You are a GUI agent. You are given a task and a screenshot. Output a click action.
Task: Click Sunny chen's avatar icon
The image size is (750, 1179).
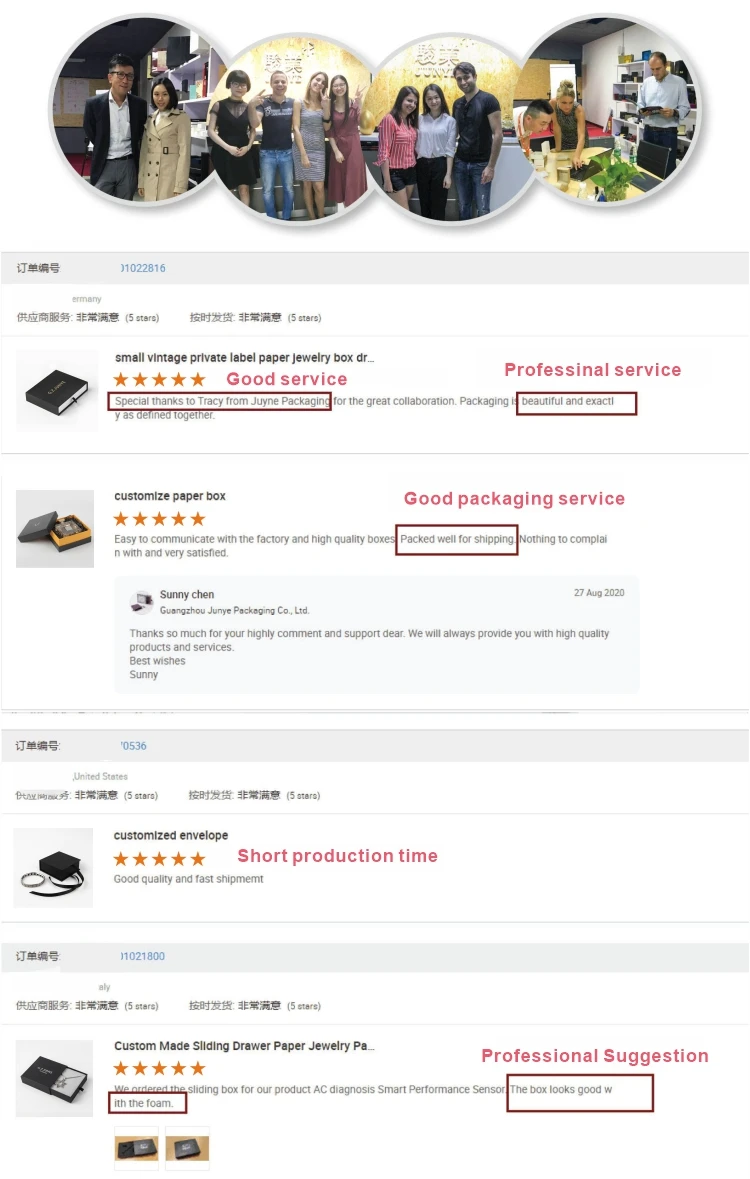click(x=141, y=602)
